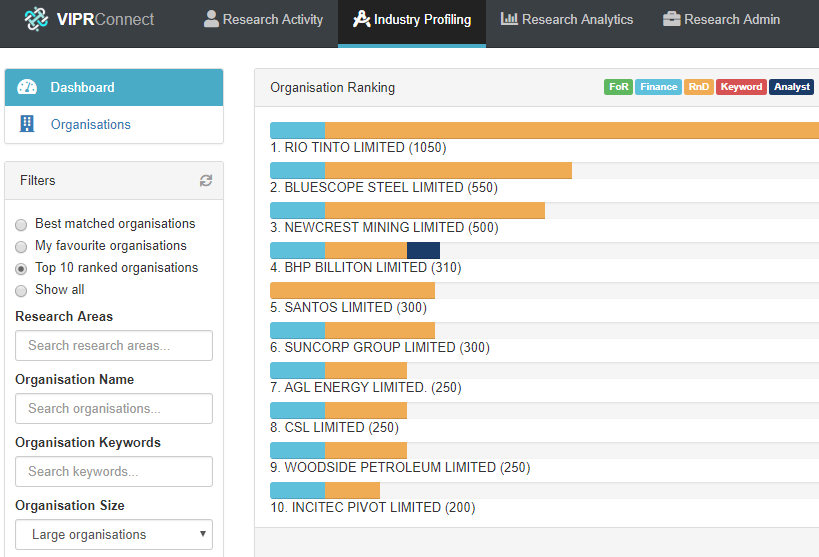The image size is (819, 557).
Task: Click '7. AGL ENERGY LIMITED. (250)'
Action: pyautogui.click(x=366, y=387)
